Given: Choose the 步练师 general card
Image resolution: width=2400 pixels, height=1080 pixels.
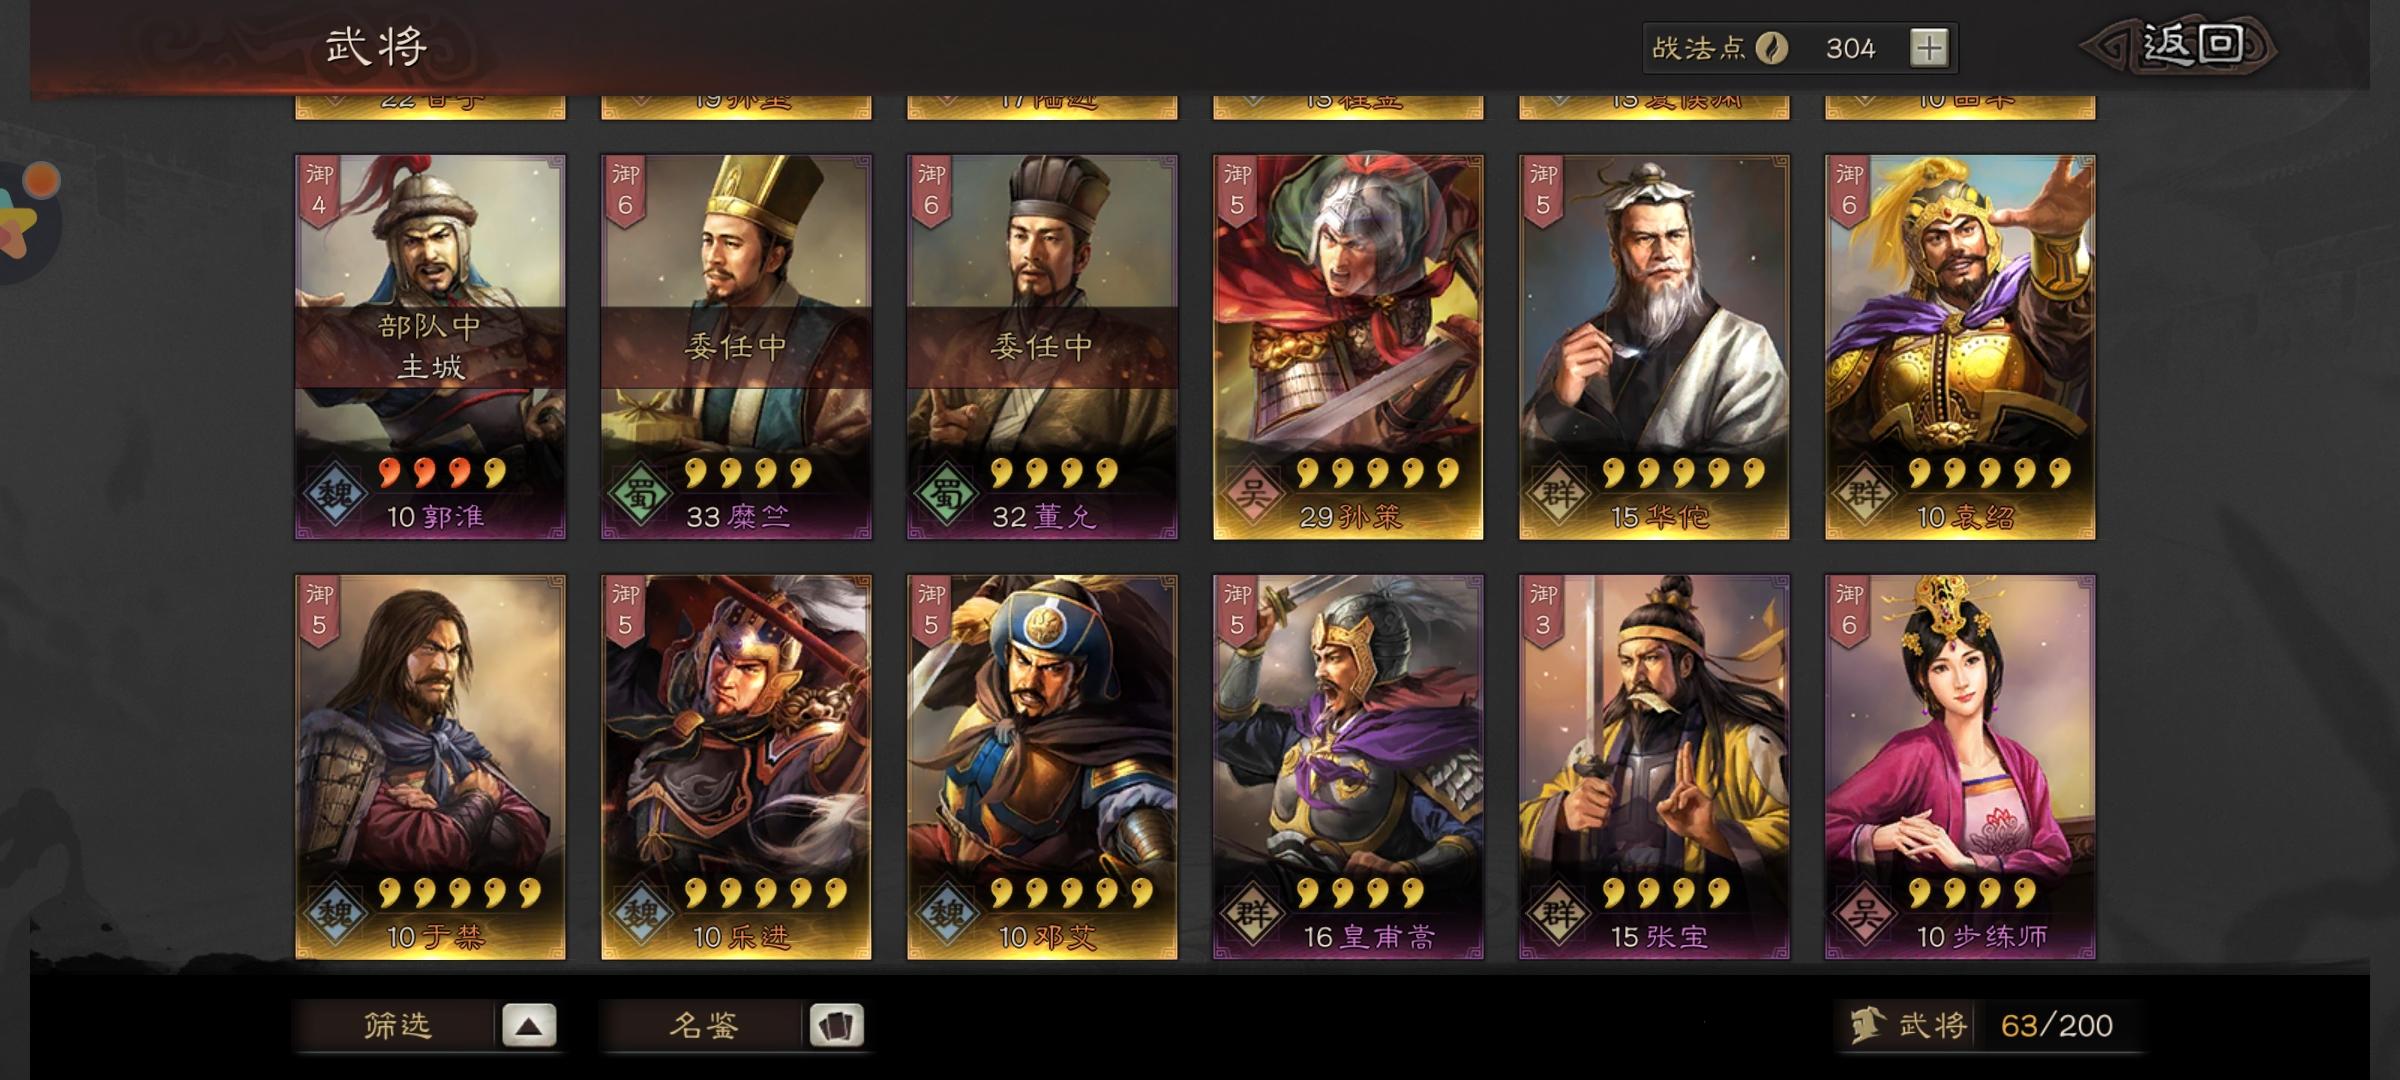Looking at the screenshot, I should (1960, 767).
